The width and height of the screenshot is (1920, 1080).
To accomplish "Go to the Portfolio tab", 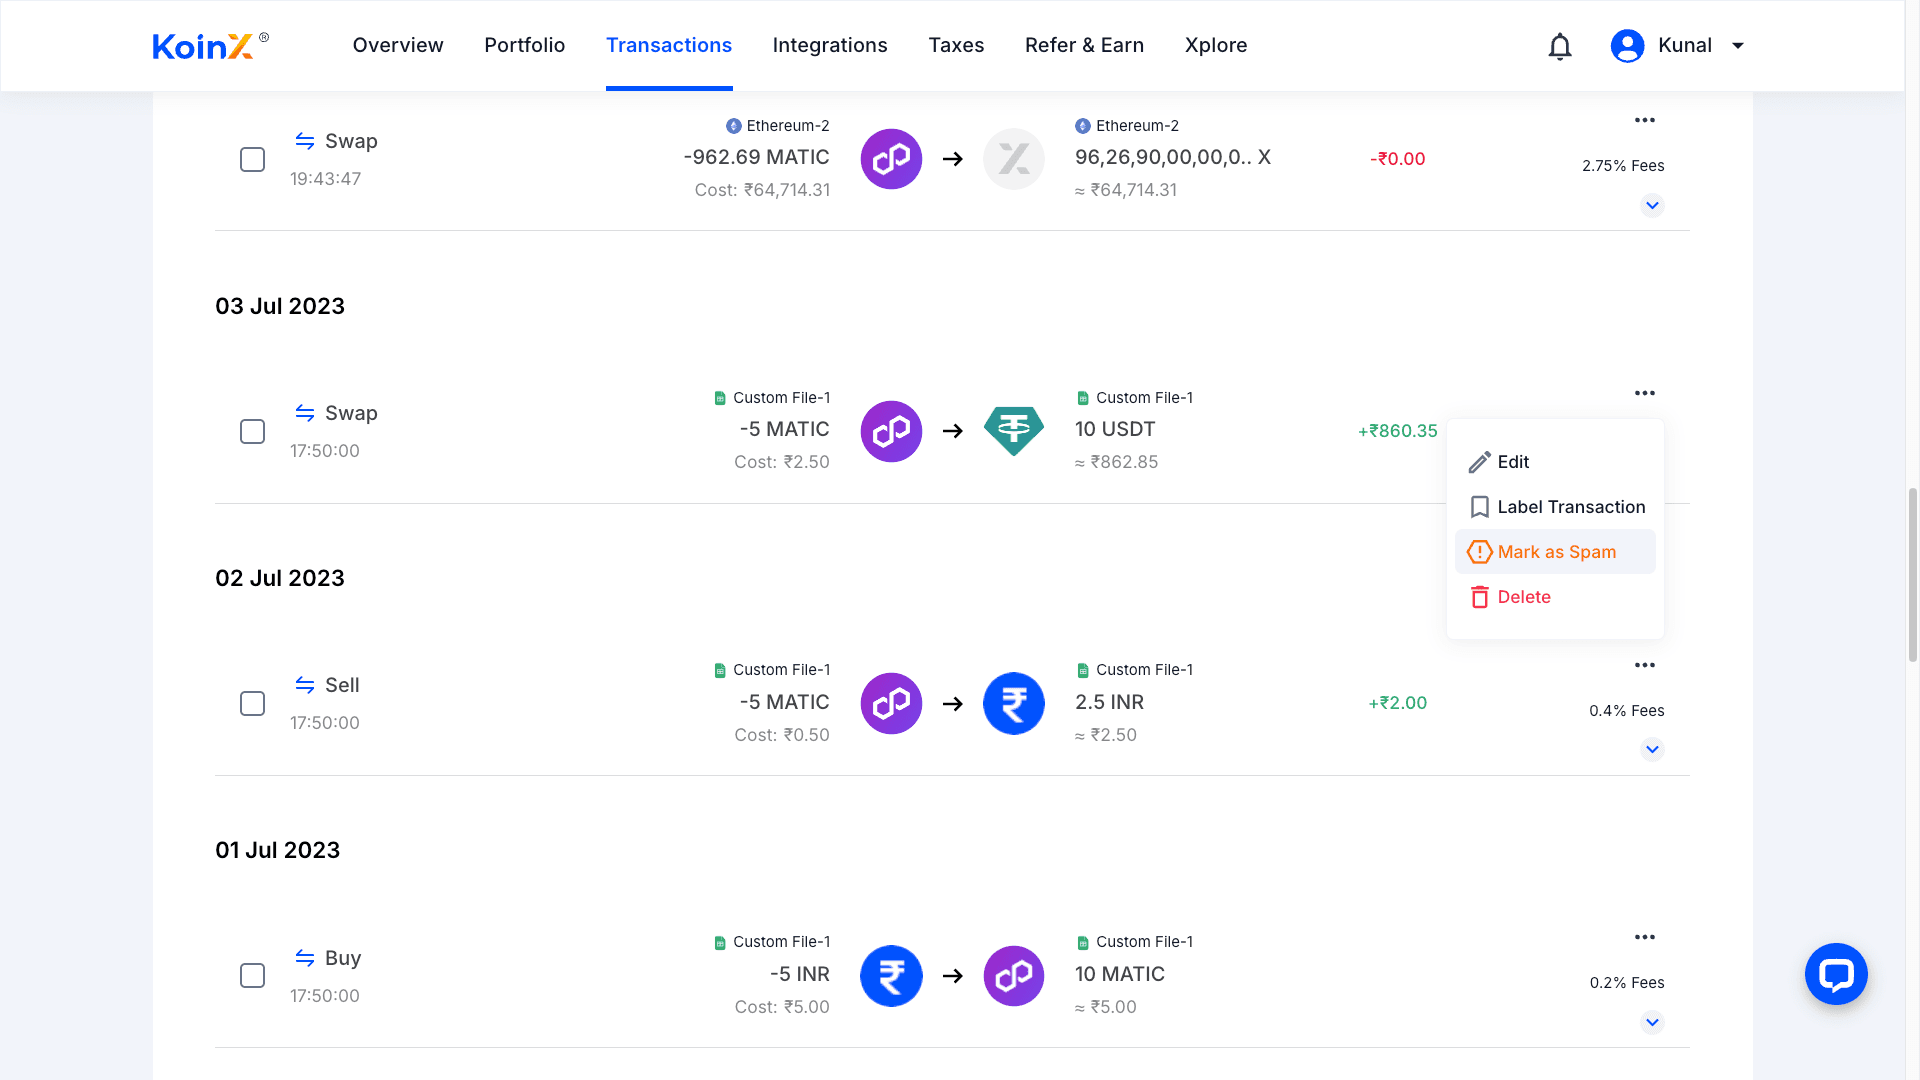I will coord(524,46).
